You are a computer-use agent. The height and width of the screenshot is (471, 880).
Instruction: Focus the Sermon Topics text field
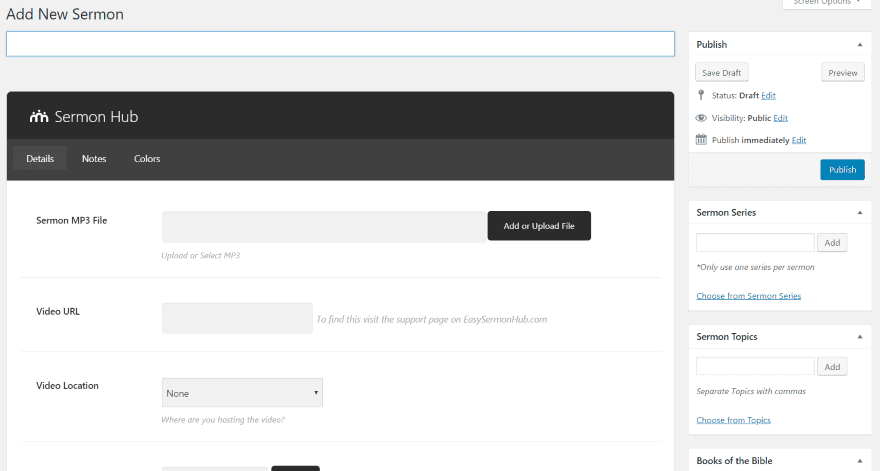(x=755, y=367)
